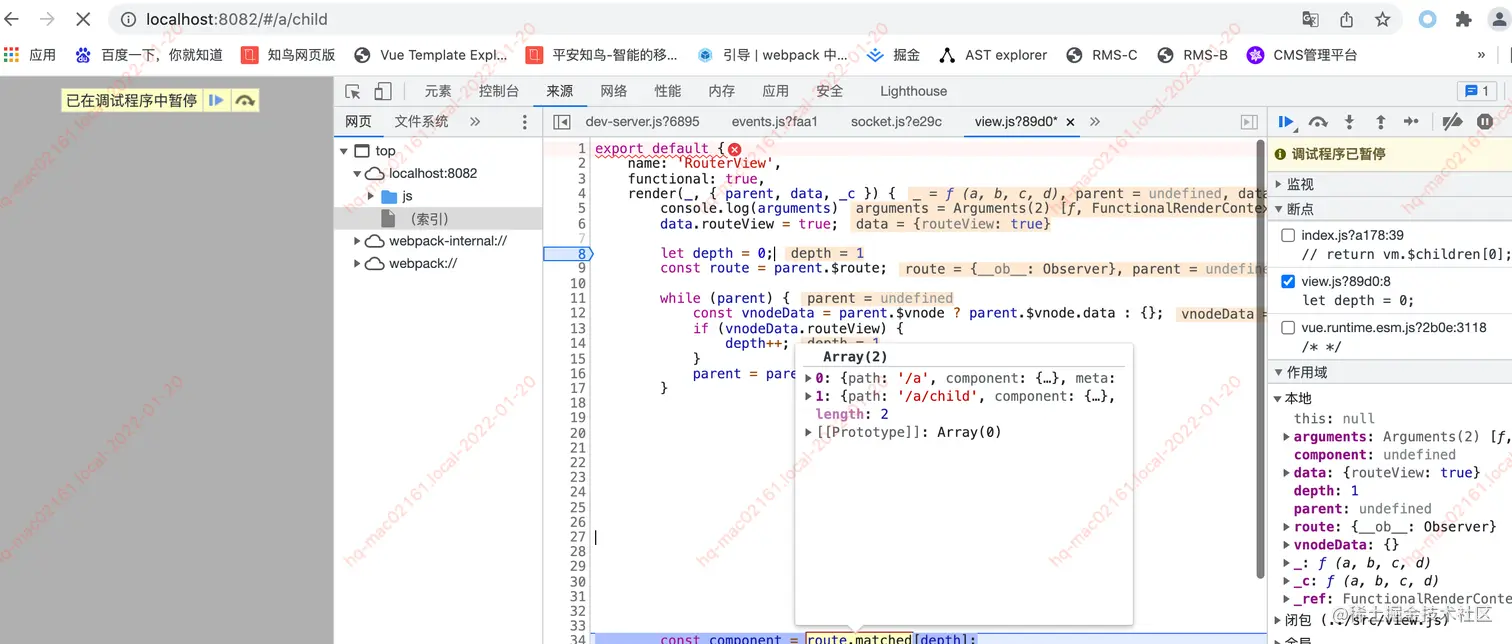Image resolution: width=1512 pixels, height=644 pixels.
Task: Open the Vue Template Explorer bookmark
Action: [431, 55]
